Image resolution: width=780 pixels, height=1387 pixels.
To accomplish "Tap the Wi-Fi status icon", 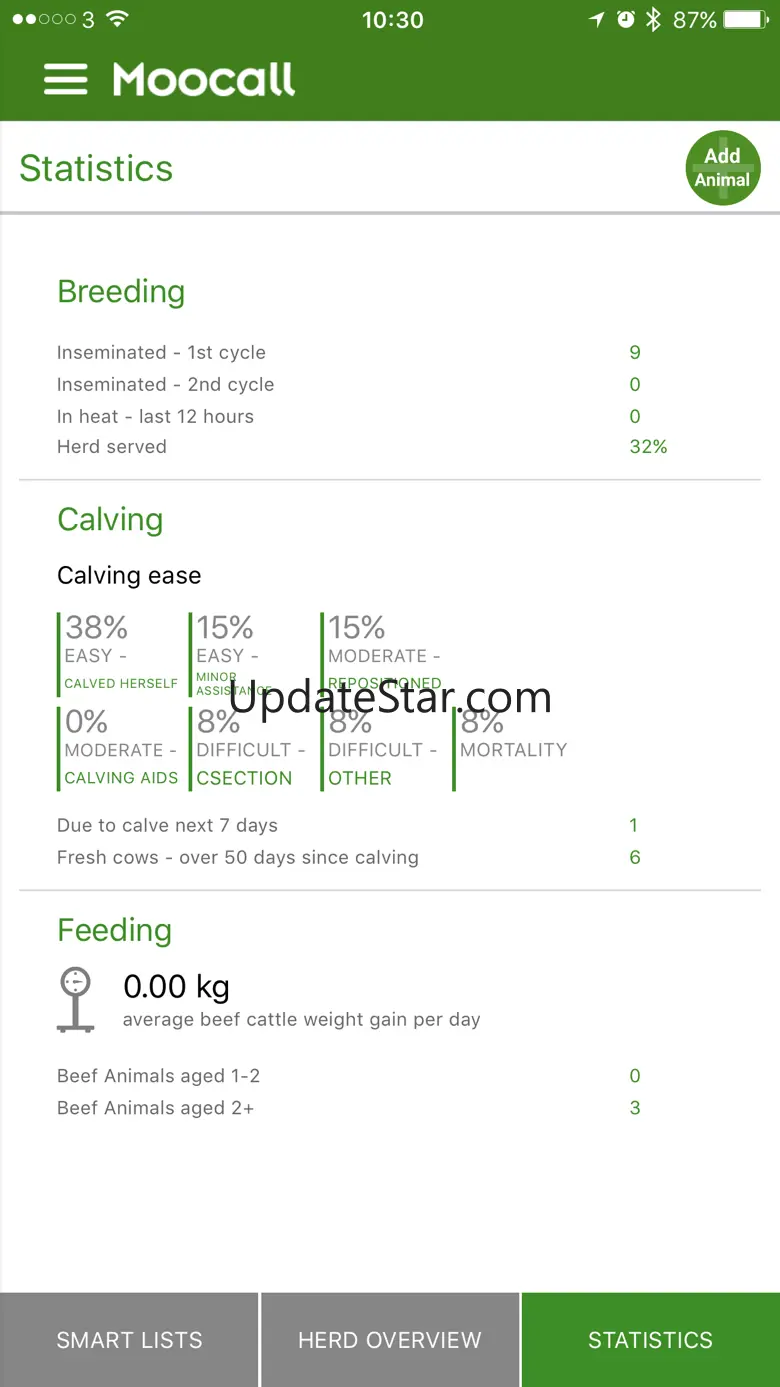I will (x=117, y=20).
